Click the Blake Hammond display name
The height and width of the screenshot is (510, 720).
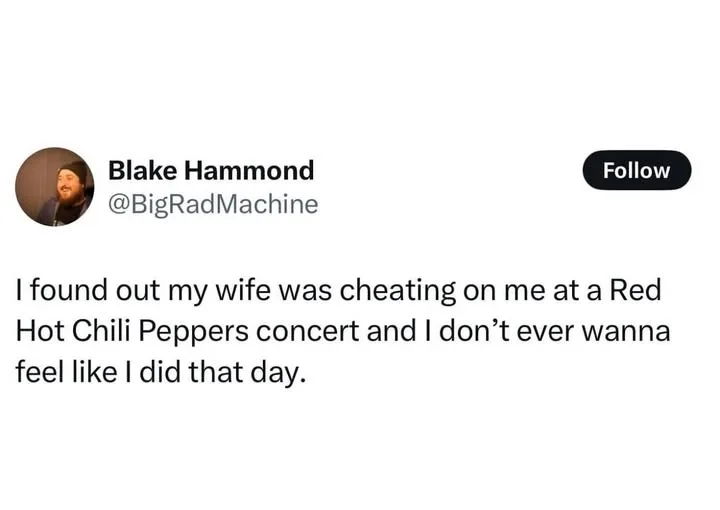(210, 170)
